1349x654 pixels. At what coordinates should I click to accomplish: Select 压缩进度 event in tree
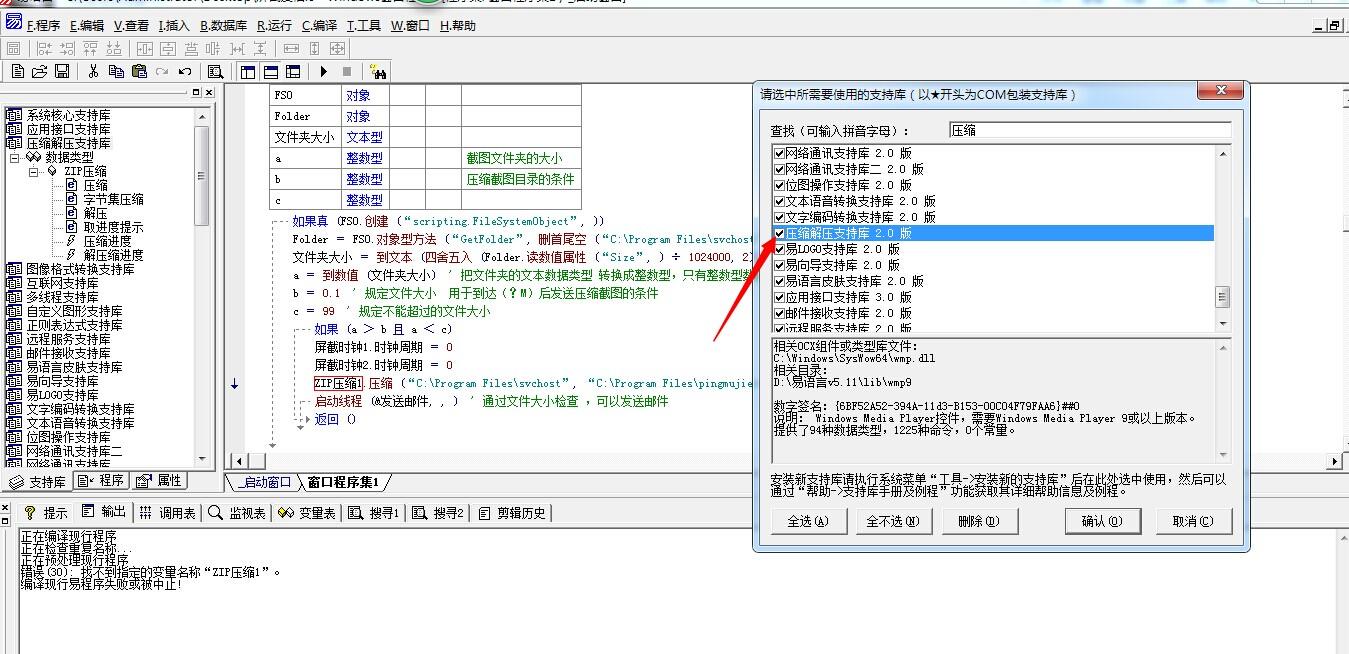[107, 241]
